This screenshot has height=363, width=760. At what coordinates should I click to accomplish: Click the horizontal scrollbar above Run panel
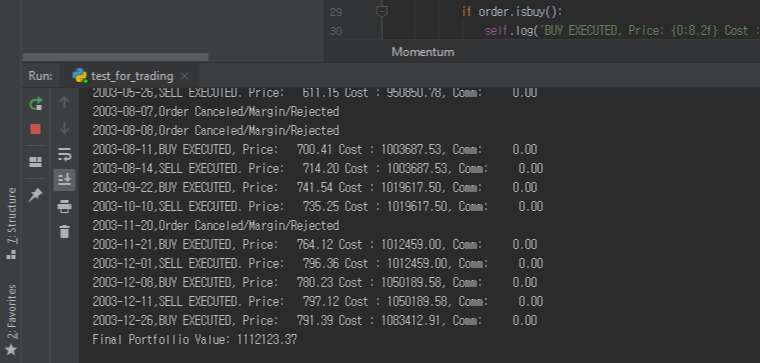coord(115,57)
